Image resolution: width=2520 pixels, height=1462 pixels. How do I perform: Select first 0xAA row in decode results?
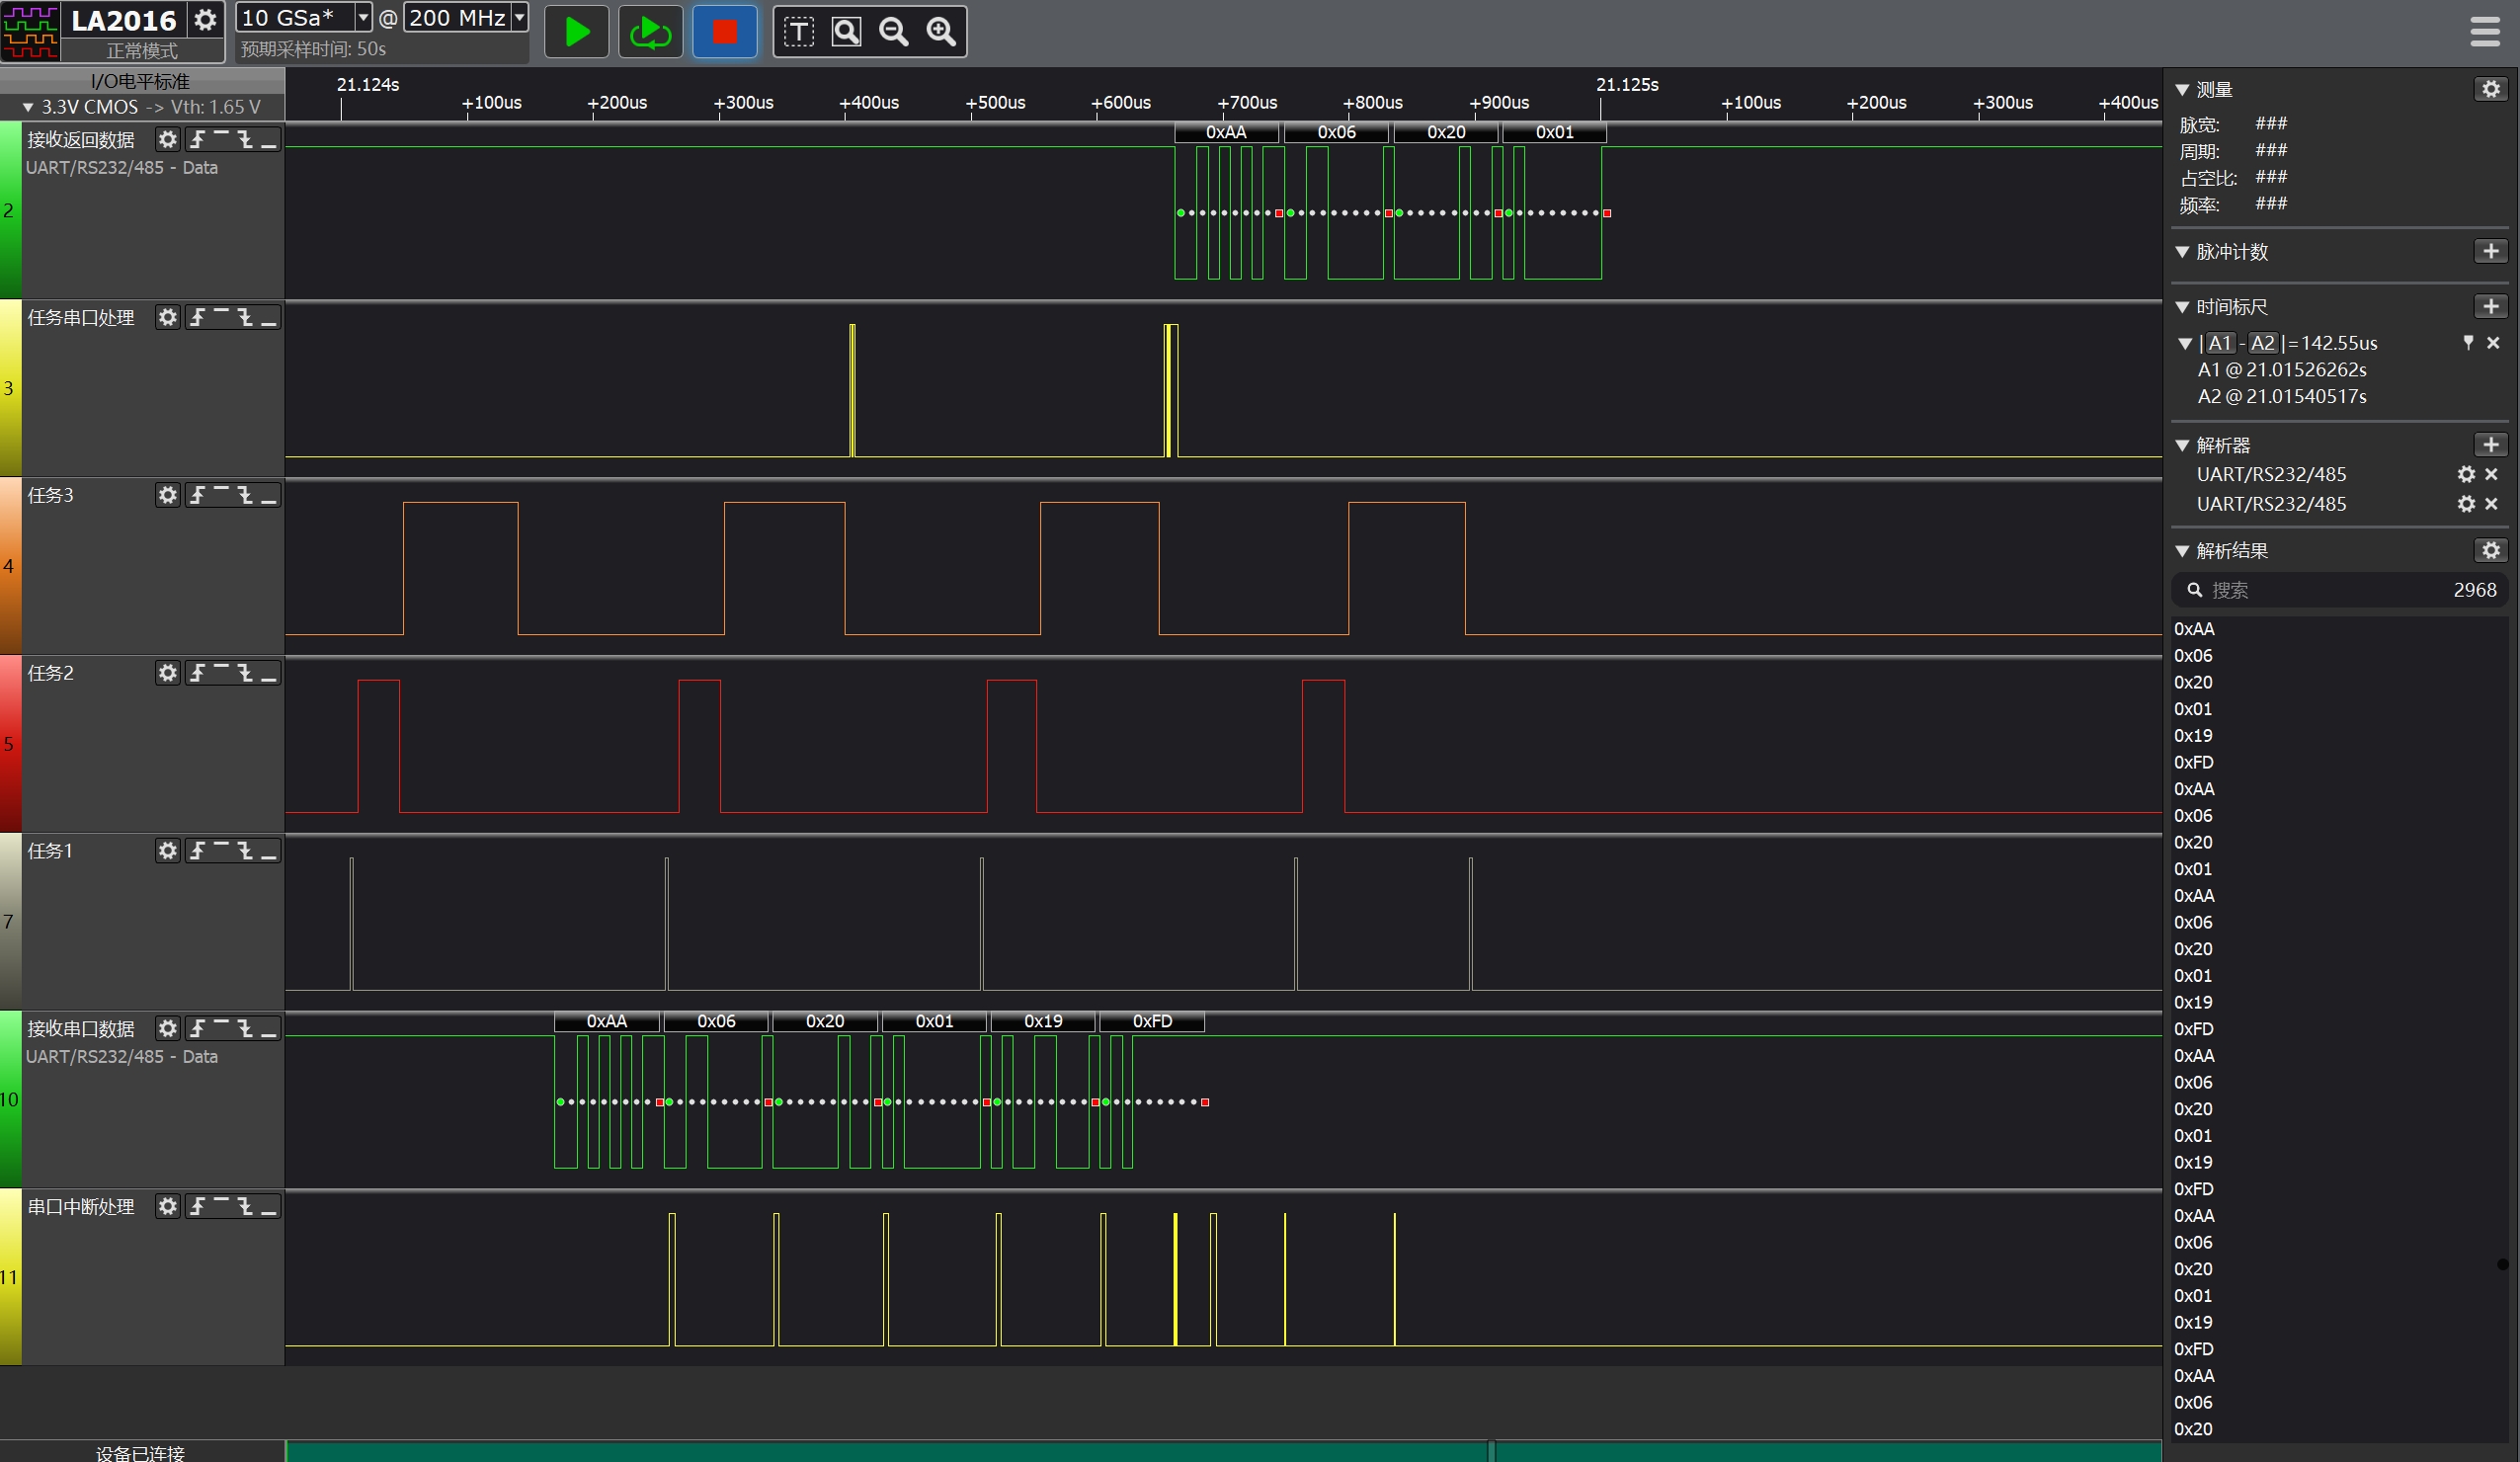coord(2194,629)
